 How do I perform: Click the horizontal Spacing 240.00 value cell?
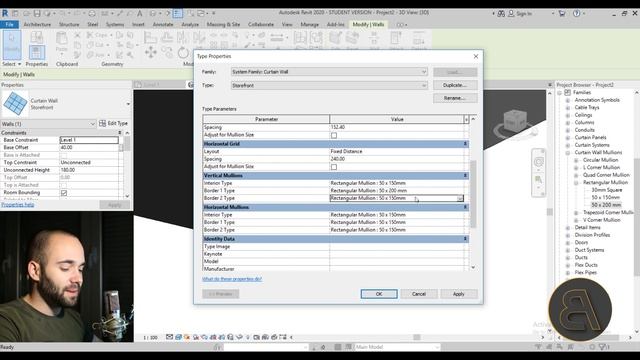click(397, 159)
